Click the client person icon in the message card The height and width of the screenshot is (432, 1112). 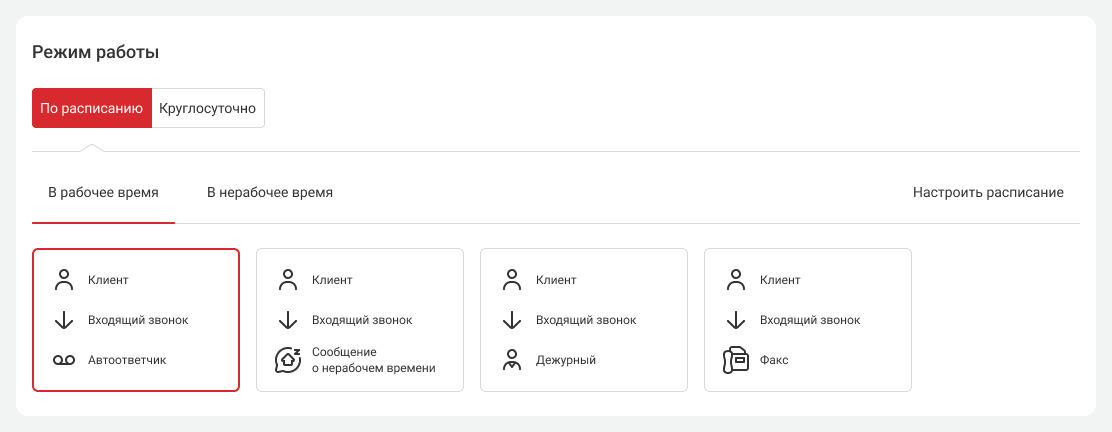pos(288,280)
